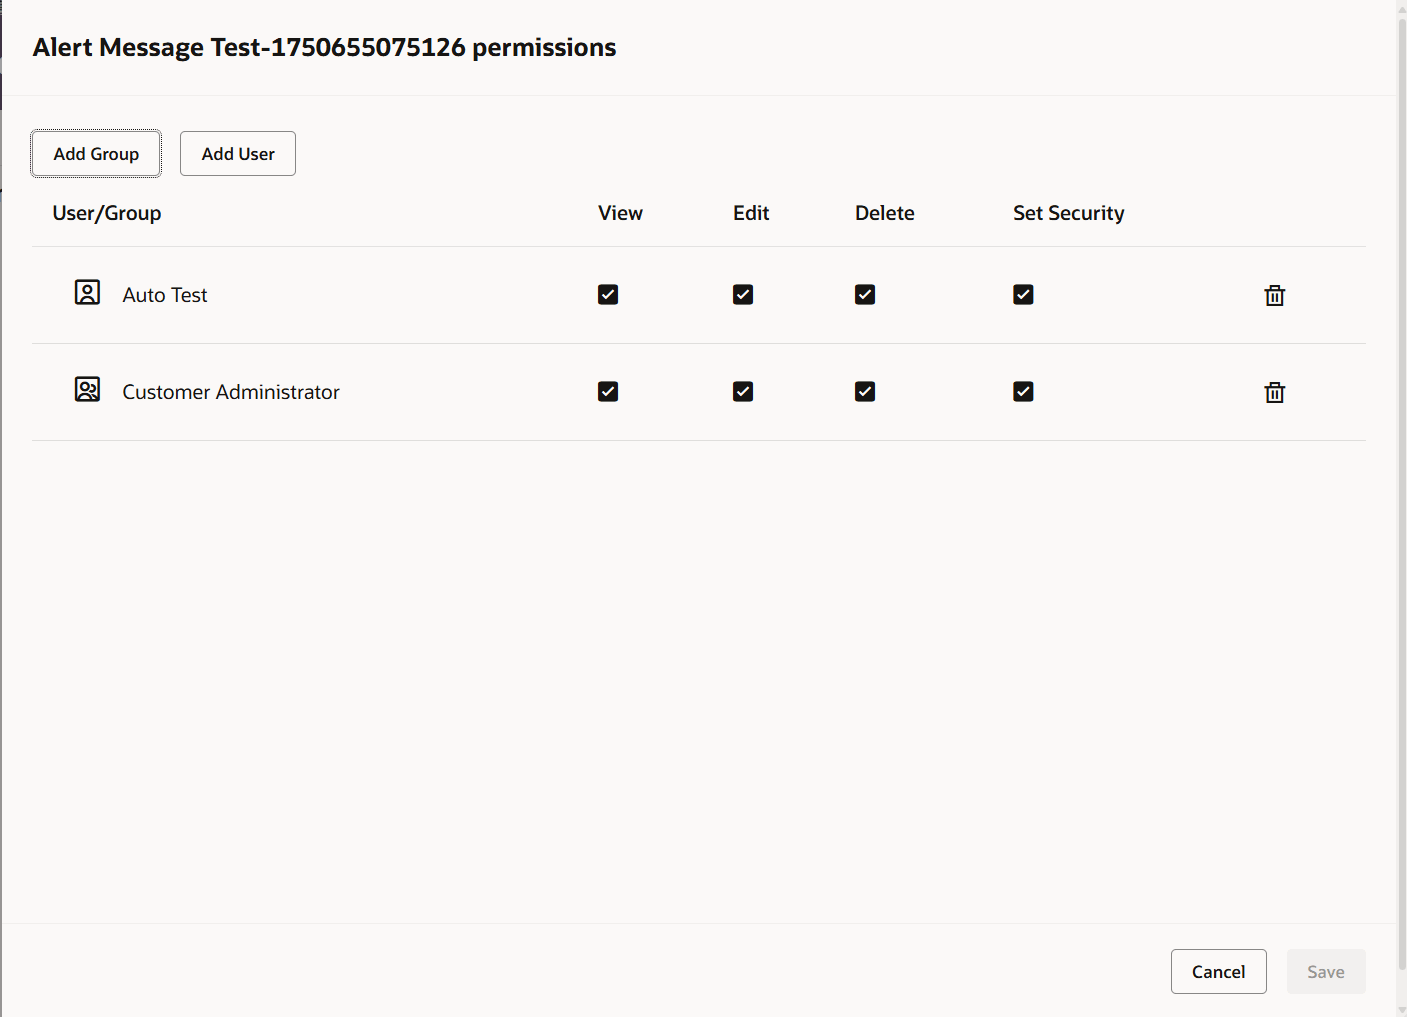The height and width of the screenshot is (1017, 1407).
Task: Select the Auto Test name label
Action: tap(165, 295)
